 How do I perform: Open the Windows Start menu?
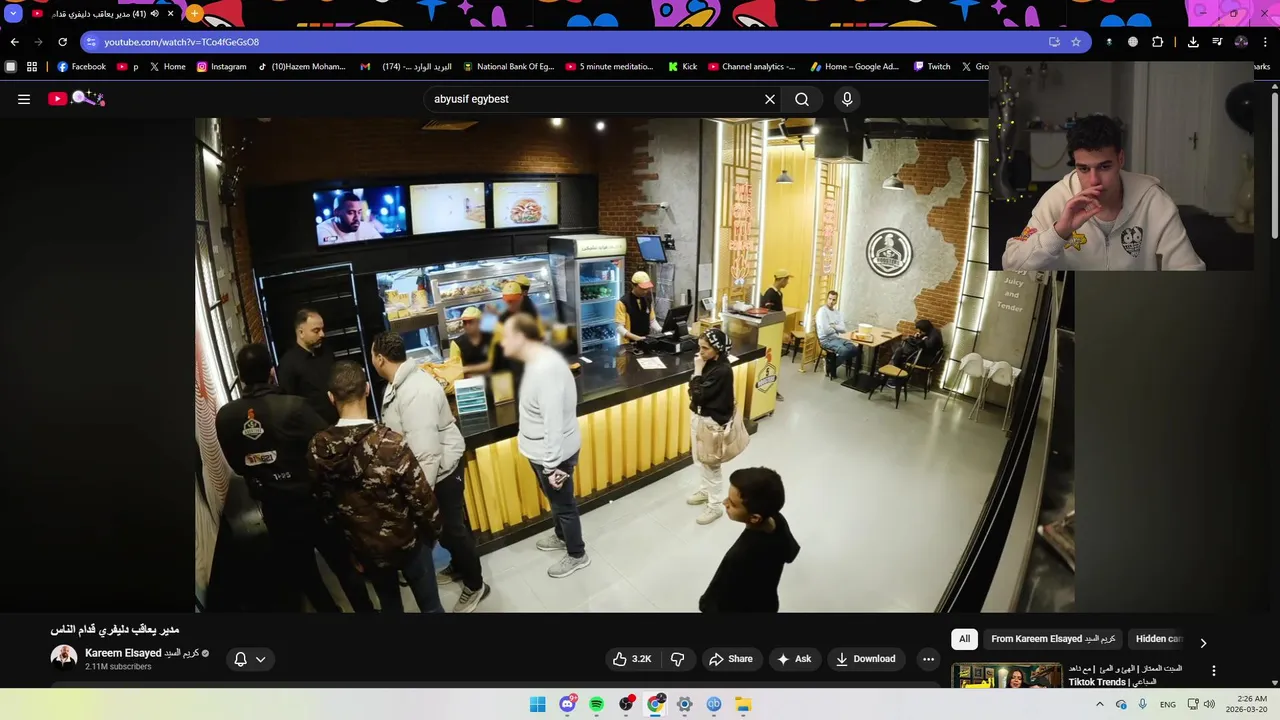tap(538, 704)
